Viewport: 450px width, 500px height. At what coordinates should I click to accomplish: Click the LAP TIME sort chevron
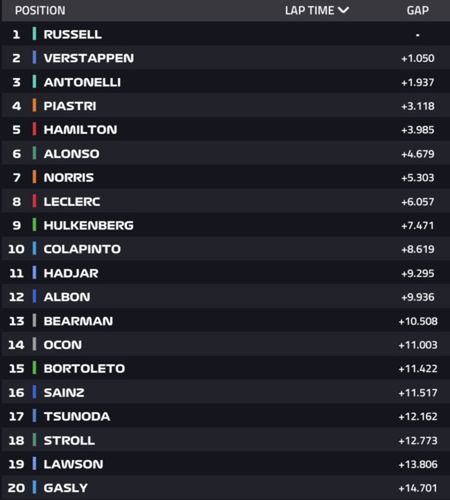tap(343, 10)
